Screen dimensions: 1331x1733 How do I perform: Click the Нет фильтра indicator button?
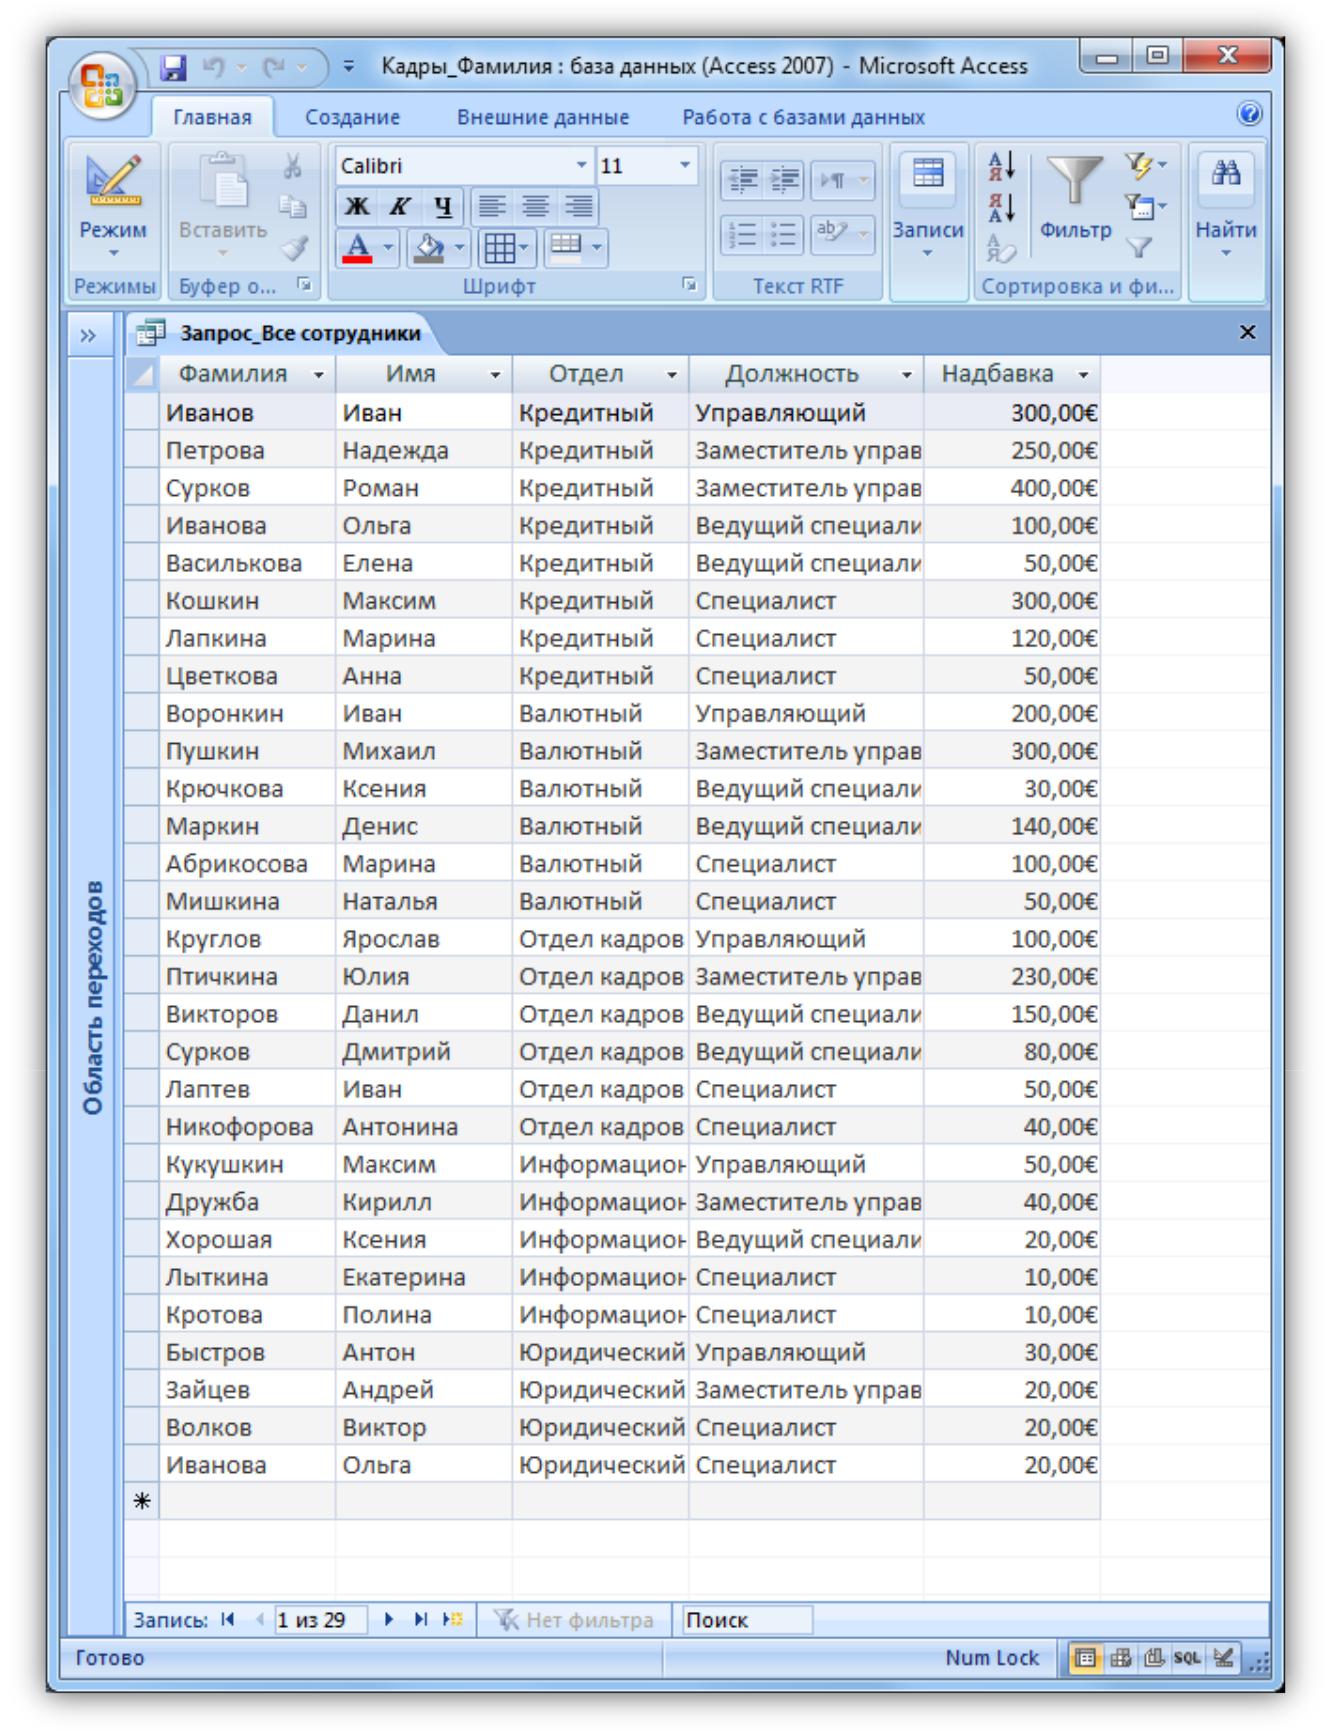coord(575,1620)
